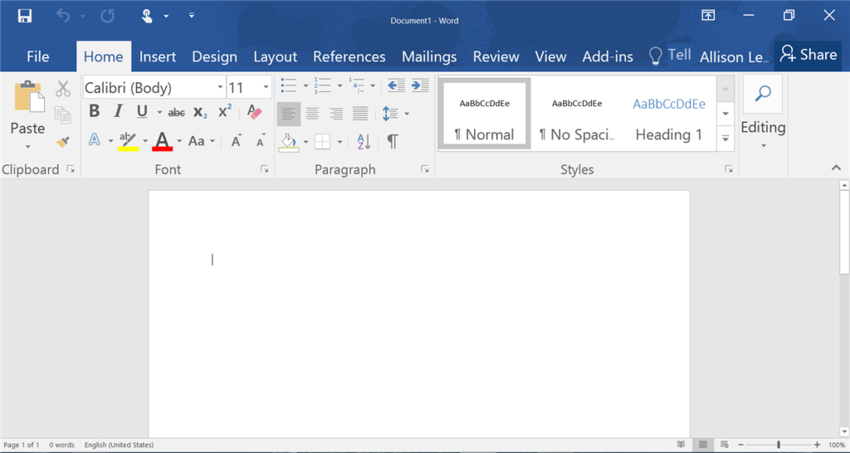
Task: Open the Calibri (Body) font dropdown
Action: click(220, 87)
